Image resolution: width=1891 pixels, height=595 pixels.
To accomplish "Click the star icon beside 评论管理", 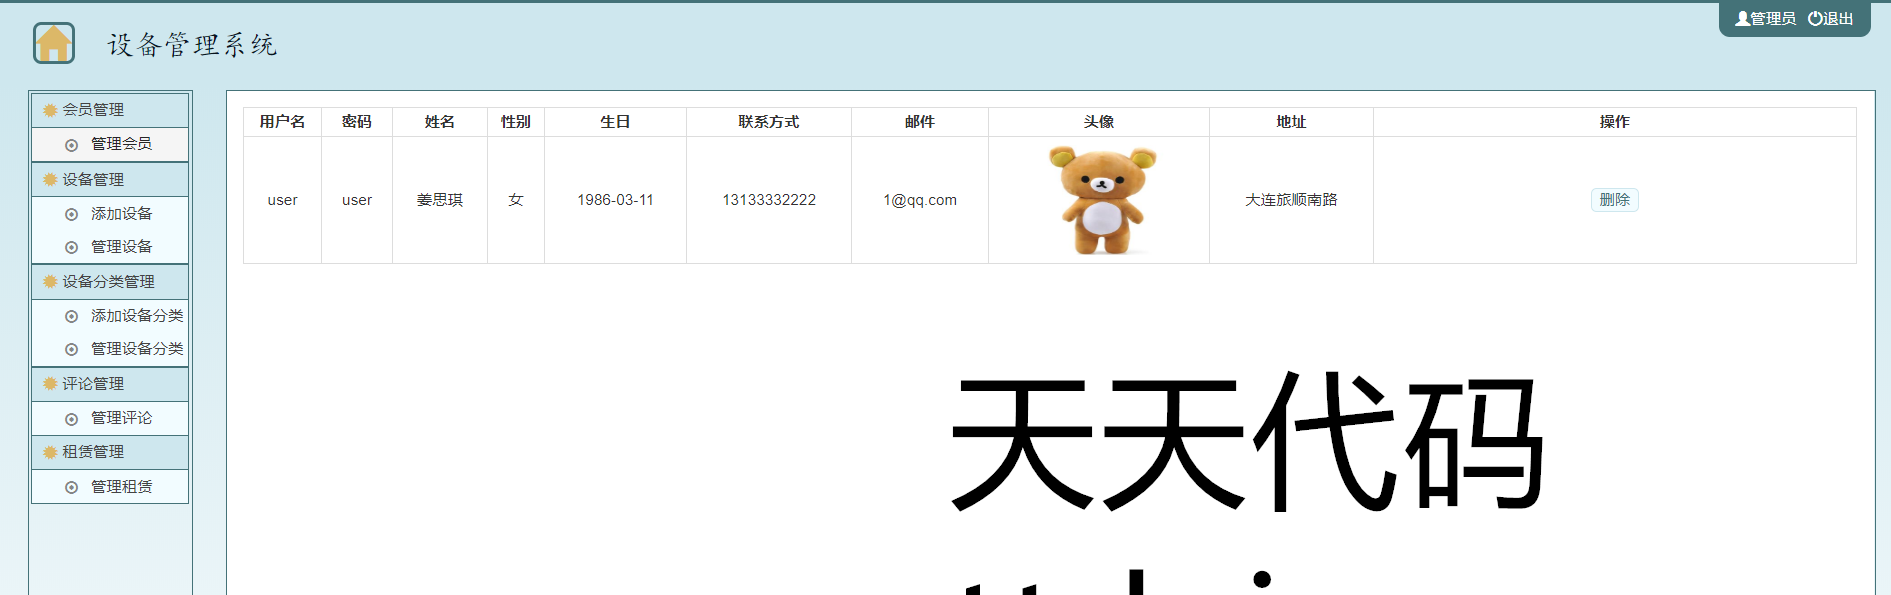I will tap(50, 384).
